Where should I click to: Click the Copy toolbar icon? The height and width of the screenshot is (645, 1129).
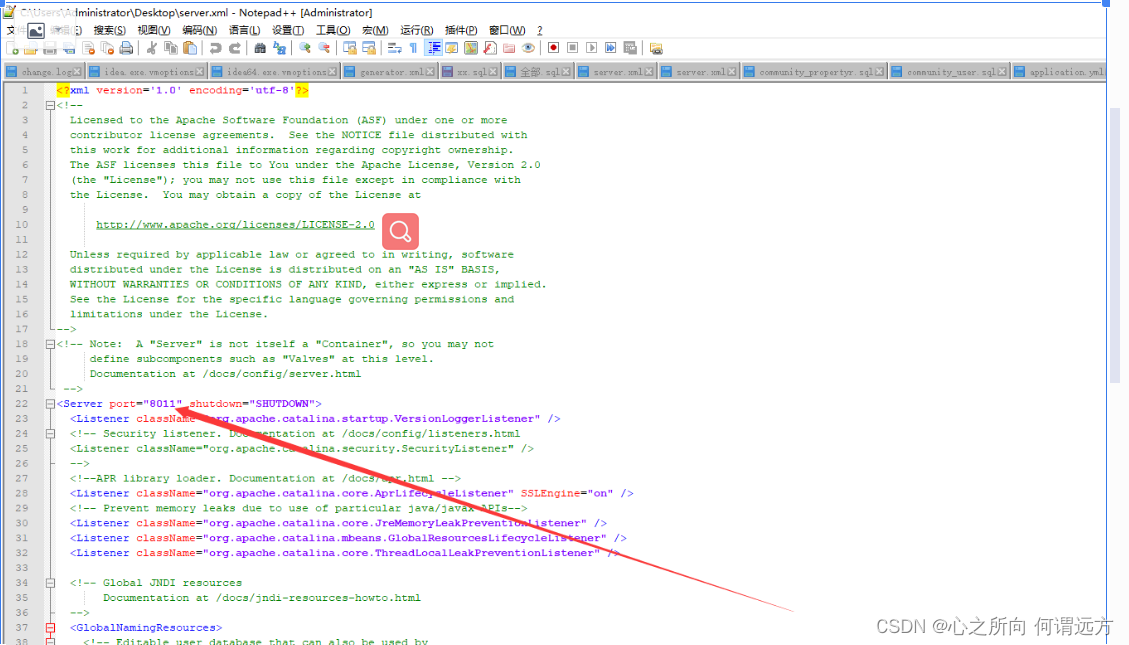171,48
